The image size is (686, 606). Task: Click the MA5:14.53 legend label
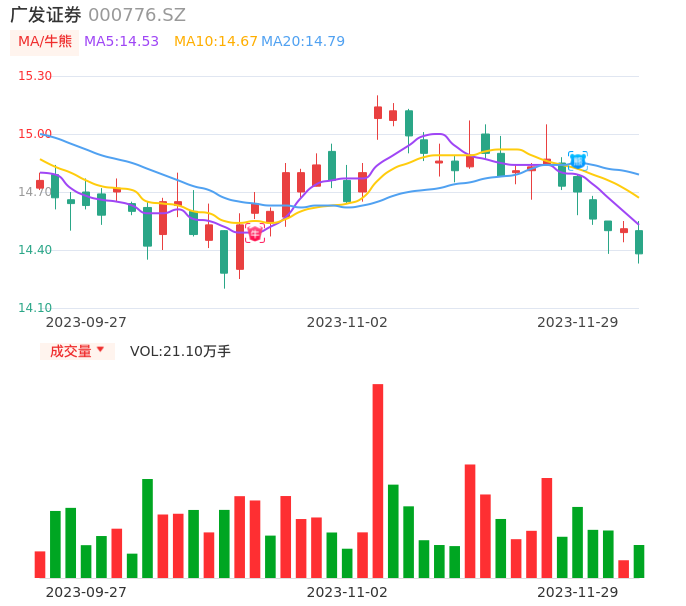[121, 42]
